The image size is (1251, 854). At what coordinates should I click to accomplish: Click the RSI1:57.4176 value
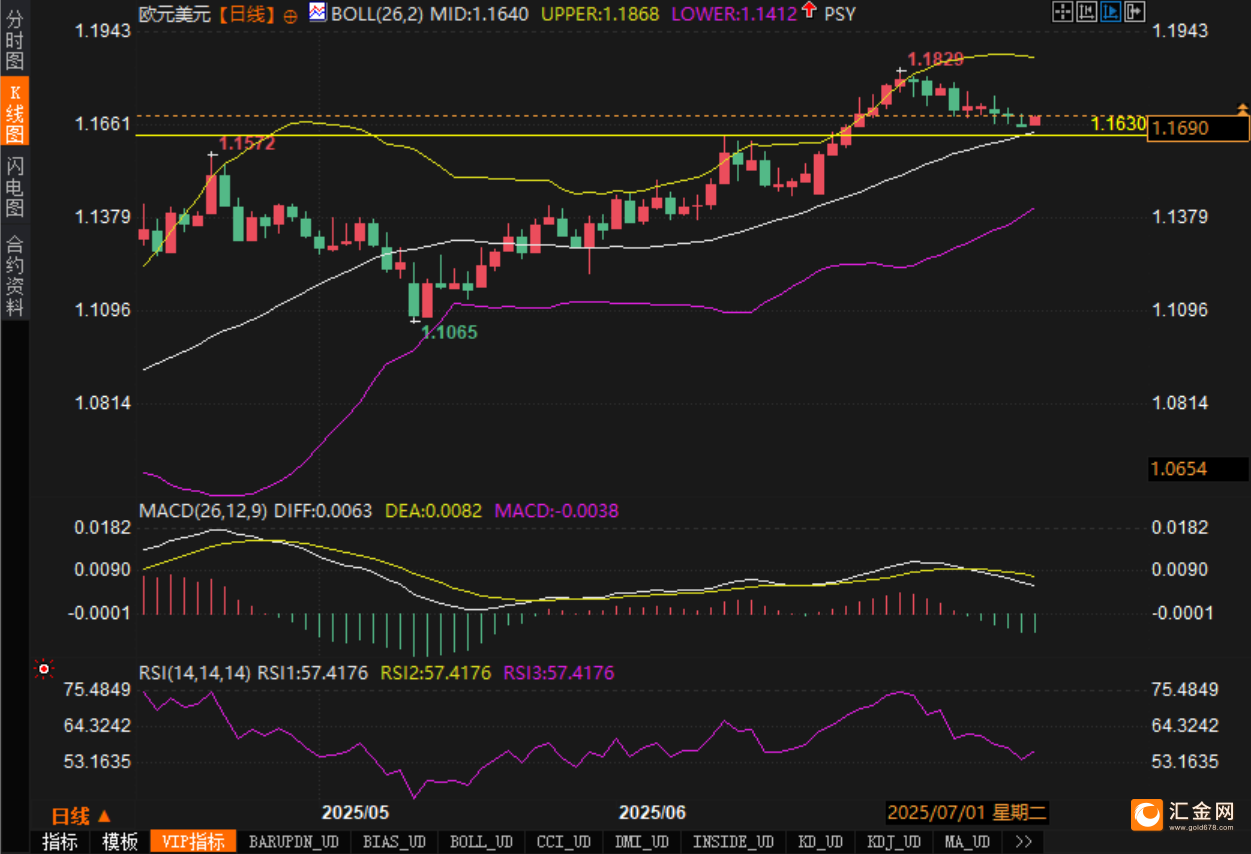(x=313, y=673)
